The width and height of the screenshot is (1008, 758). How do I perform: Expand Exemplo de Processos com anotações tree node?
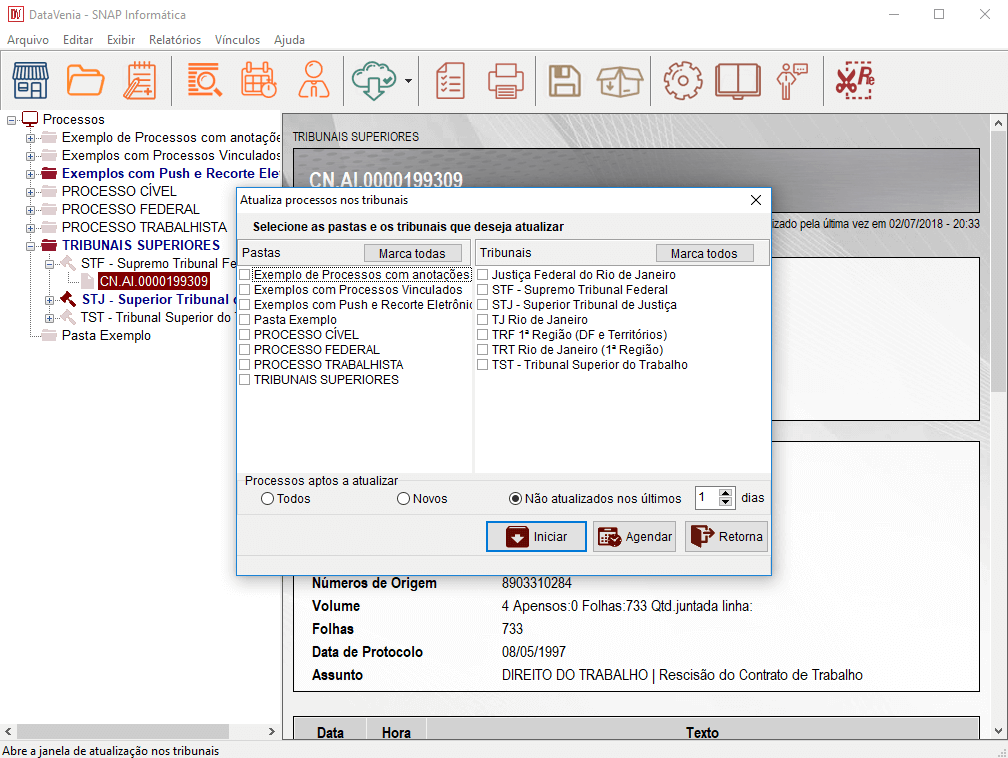30,138
